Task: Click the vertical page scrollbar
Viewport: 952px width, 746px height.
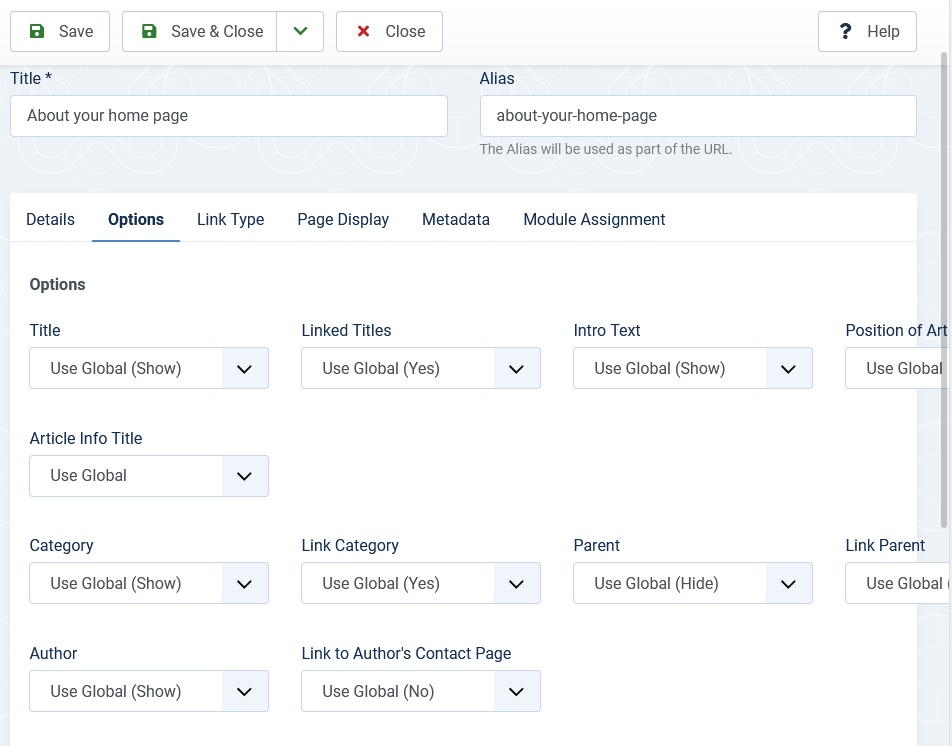Action: 944,290
